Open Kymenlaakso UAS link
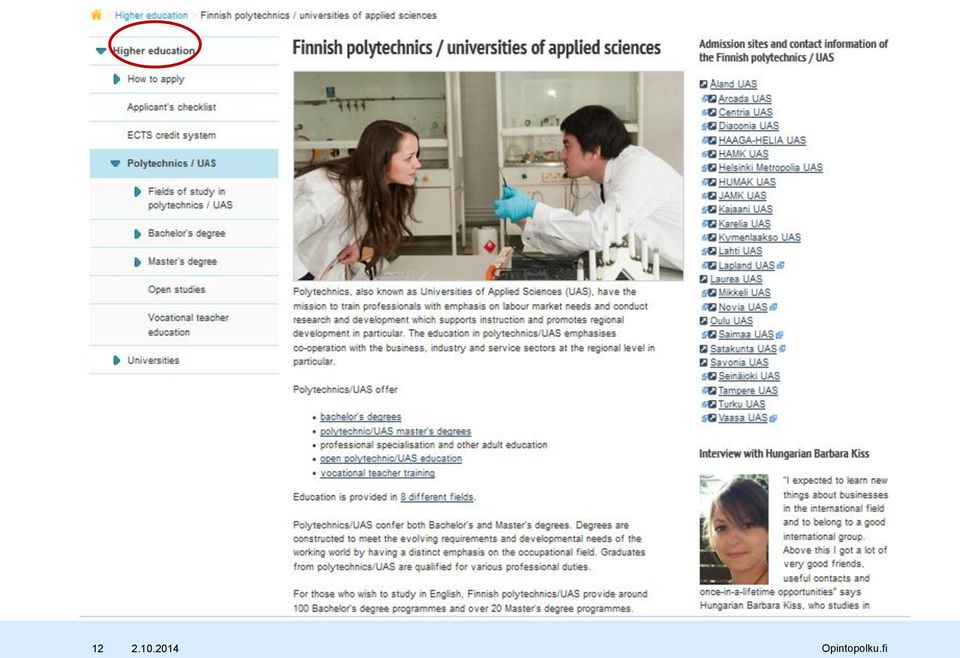 click(759, 237)
